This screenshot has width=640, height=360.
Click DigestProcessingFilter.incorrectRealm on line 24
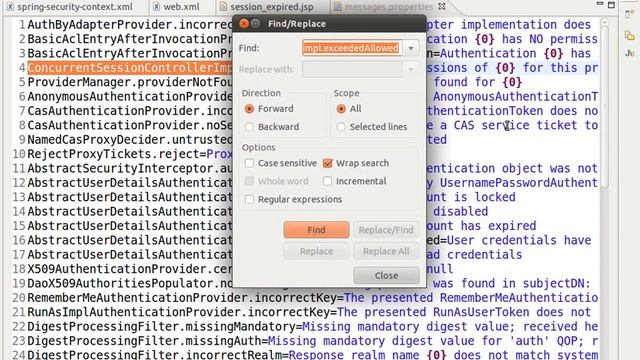coord(154,354)
